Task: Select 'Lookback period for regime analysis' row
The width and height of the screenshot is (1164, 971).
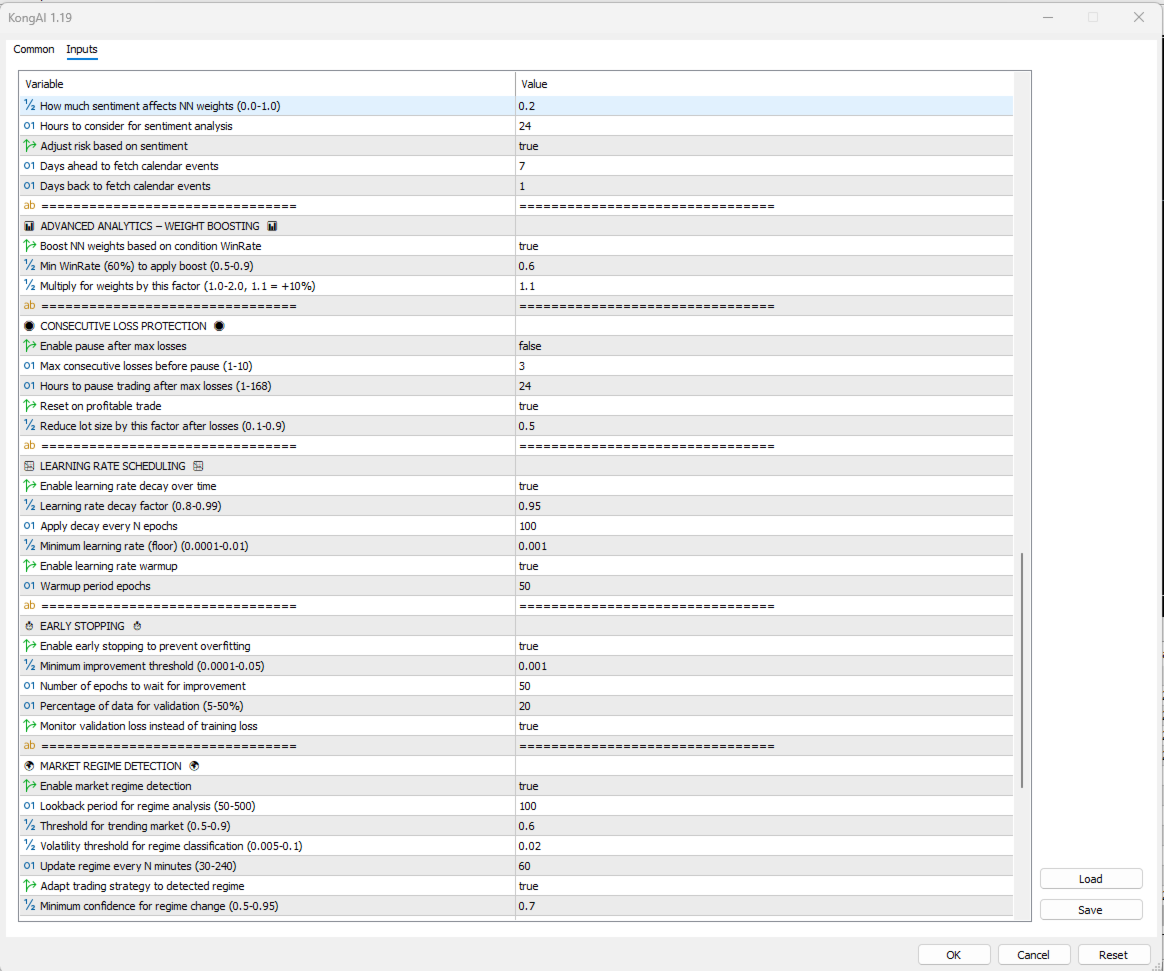Action: click(517, 806)
